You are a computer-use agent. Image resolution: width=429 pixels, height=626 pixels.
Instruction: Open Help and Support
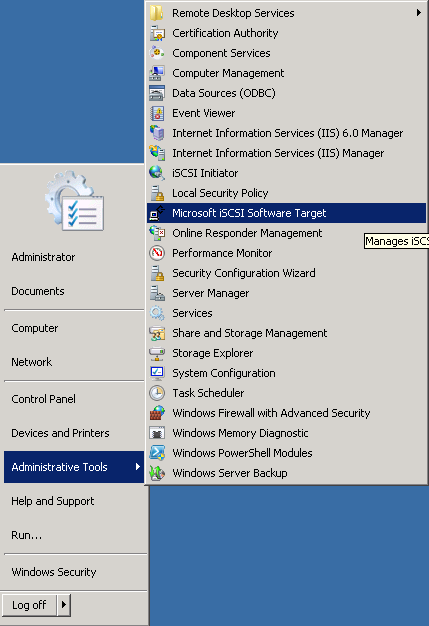click(74, 501)
